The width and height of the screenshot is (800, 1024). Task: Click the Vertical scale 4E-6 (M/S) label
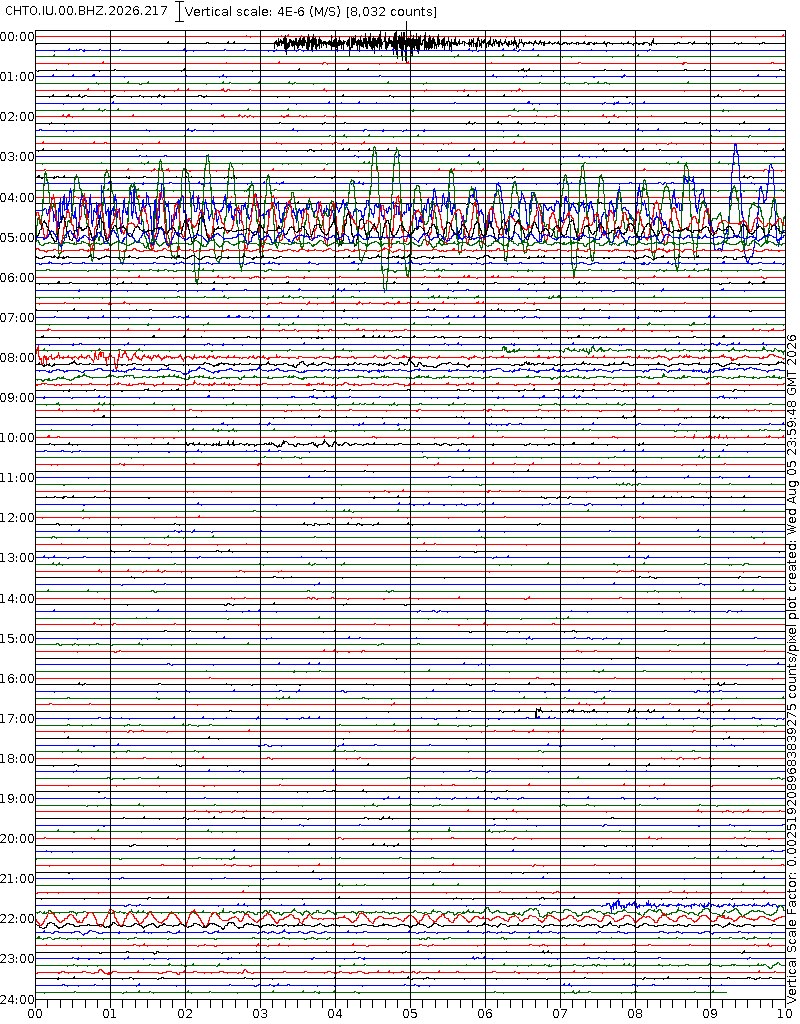click(x=311, y=12)
